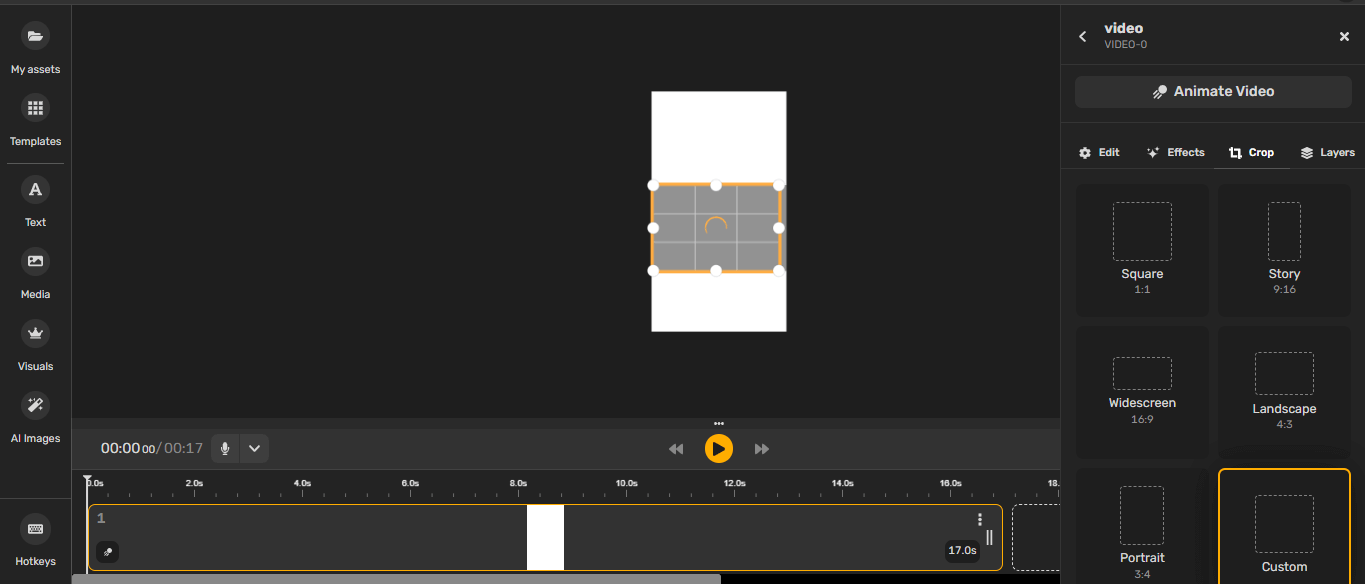This screenshot has height=584, width=1365.
Task: Open the My assets panel
Action: point(35,45)
